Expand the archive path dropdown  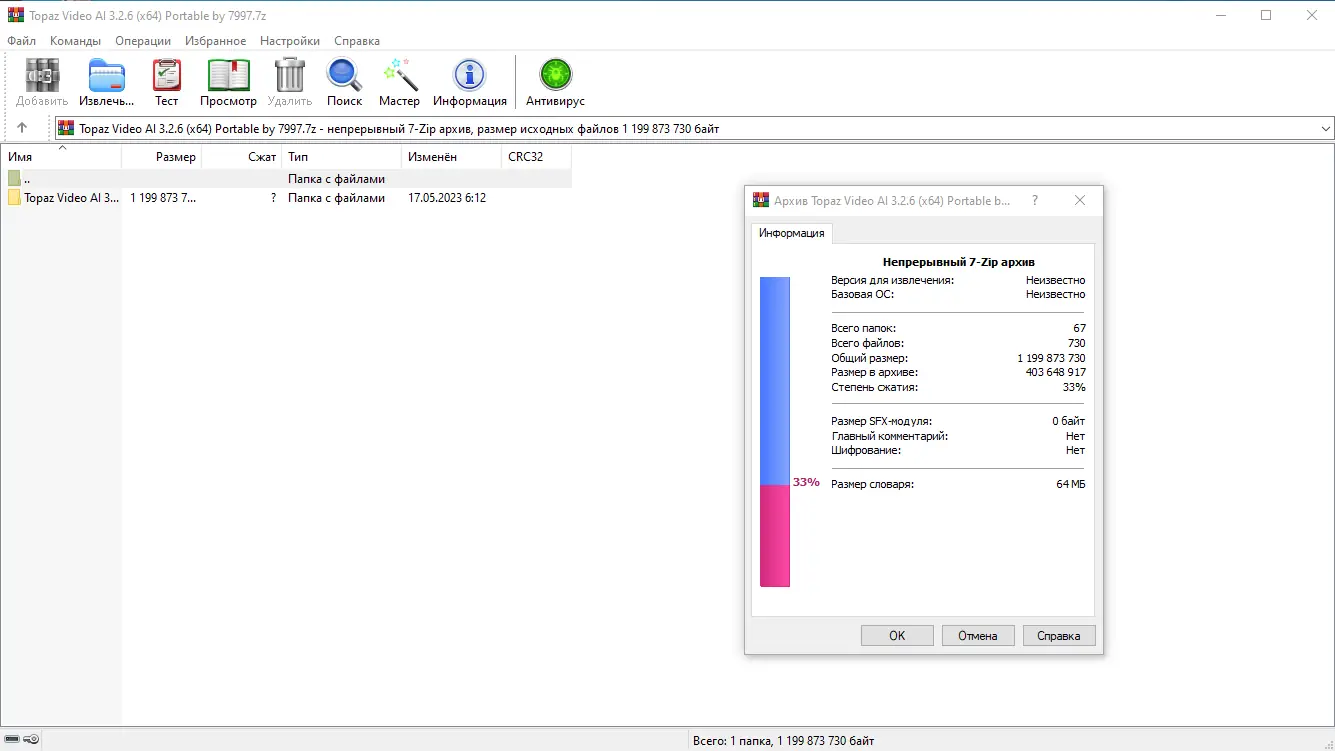tap(1326, 127)
